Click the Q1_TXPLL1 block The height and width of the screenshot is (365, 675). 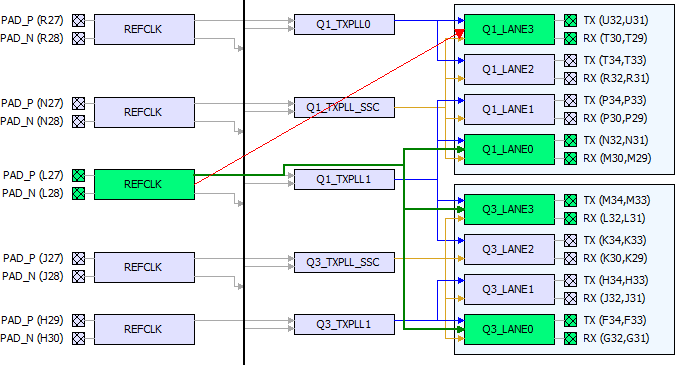pos(344,179)
